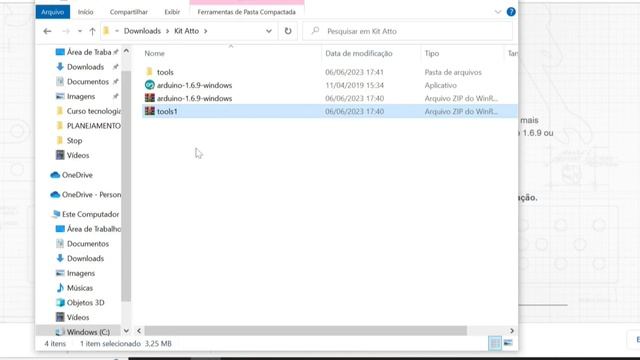Open pinned Downloads in quick access
The width and height of the screenshot is (640, 360).
tap(85, 67)
